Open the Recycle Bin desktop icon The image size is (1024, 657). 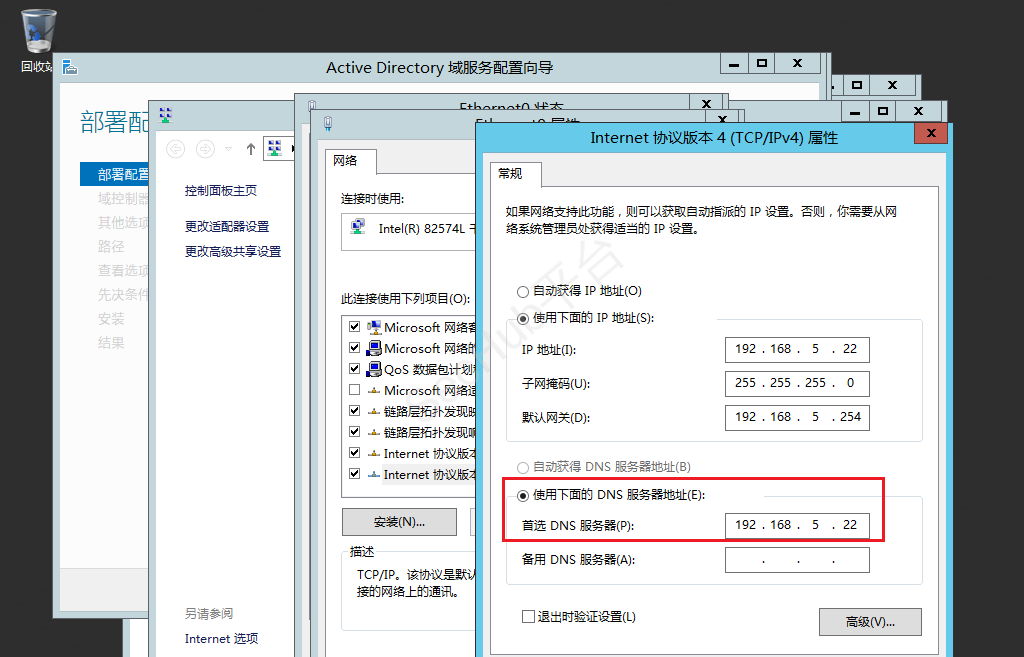tap(39, 33)
